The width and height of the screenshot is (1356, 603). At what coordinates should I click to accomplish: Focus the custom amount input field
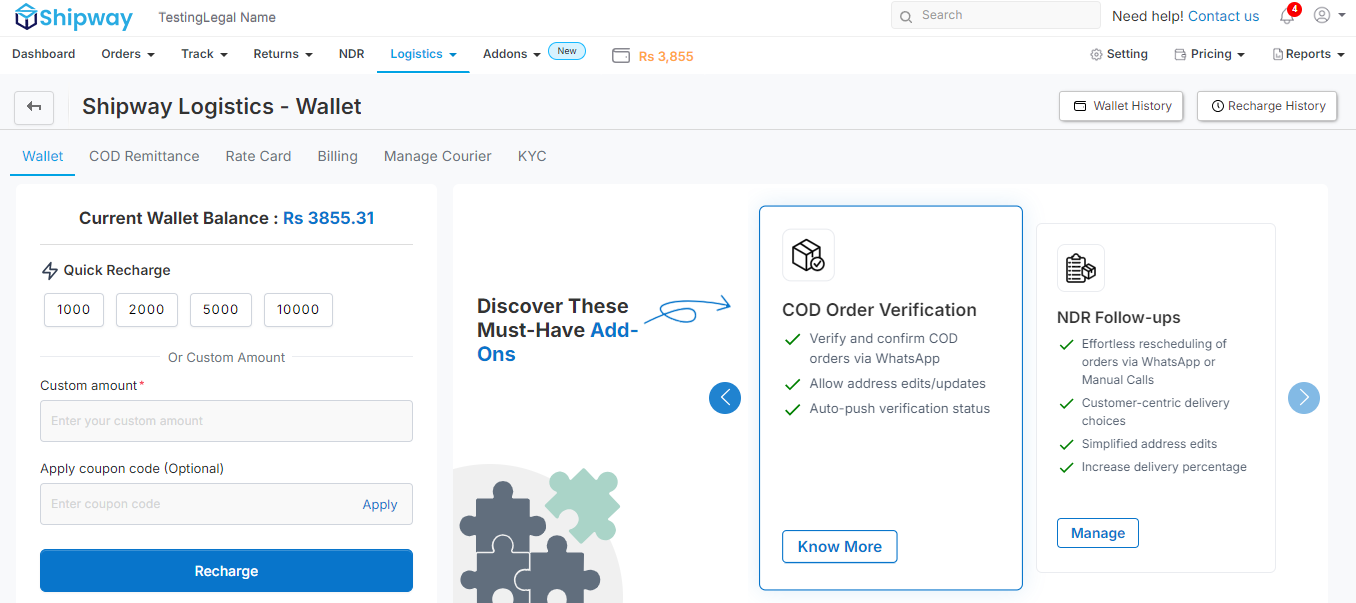(226, 421)
